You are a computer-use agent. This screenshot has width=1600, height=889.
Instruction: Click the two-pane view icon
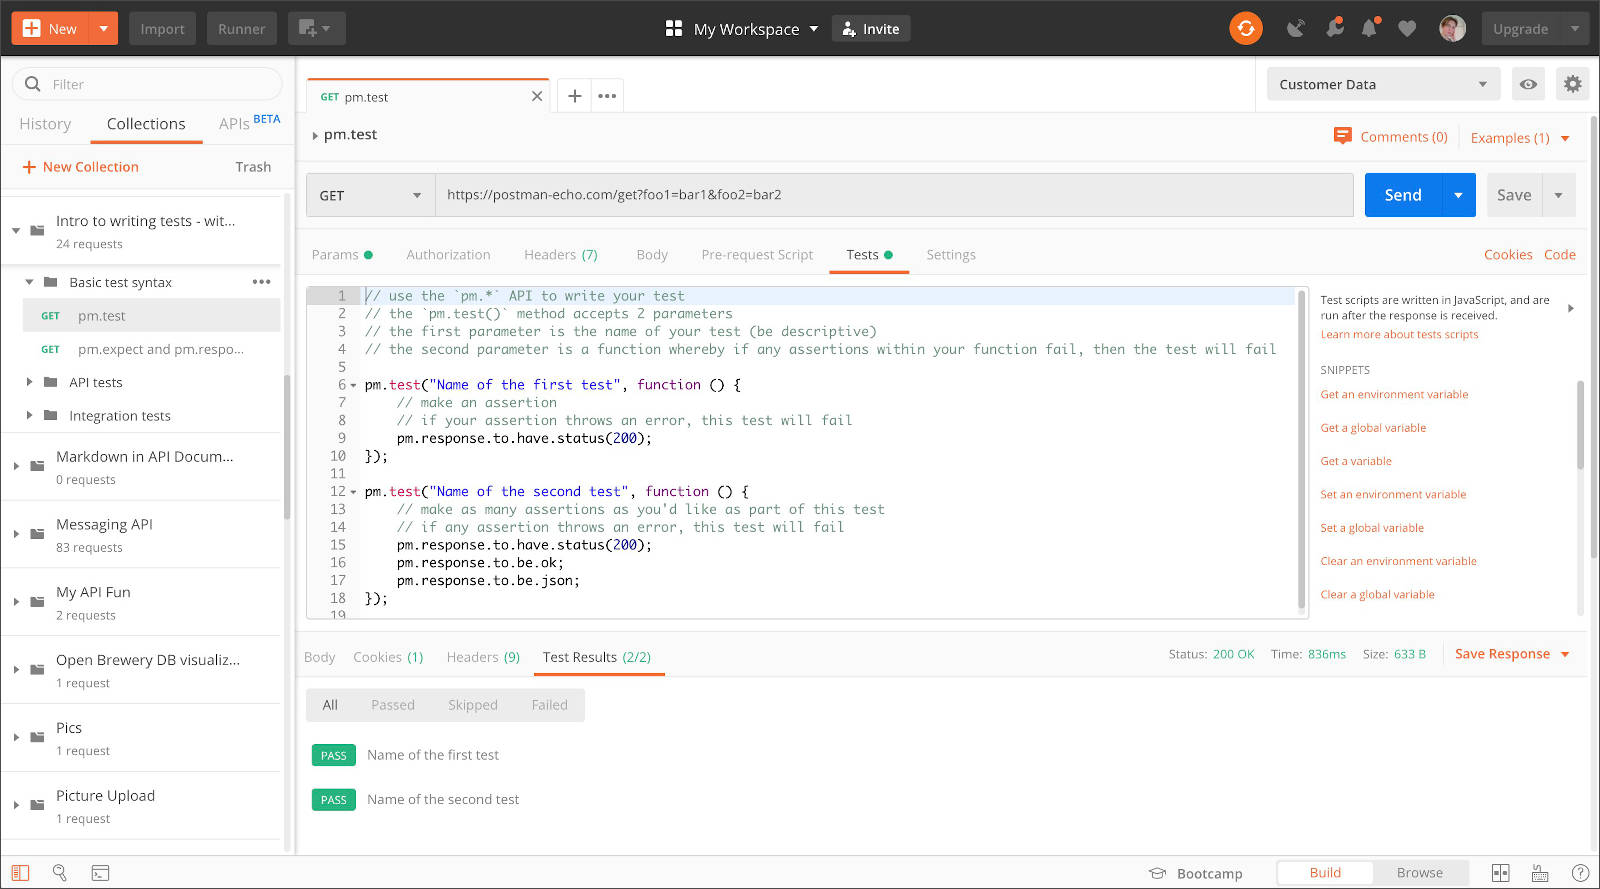tap(1501, 873)
